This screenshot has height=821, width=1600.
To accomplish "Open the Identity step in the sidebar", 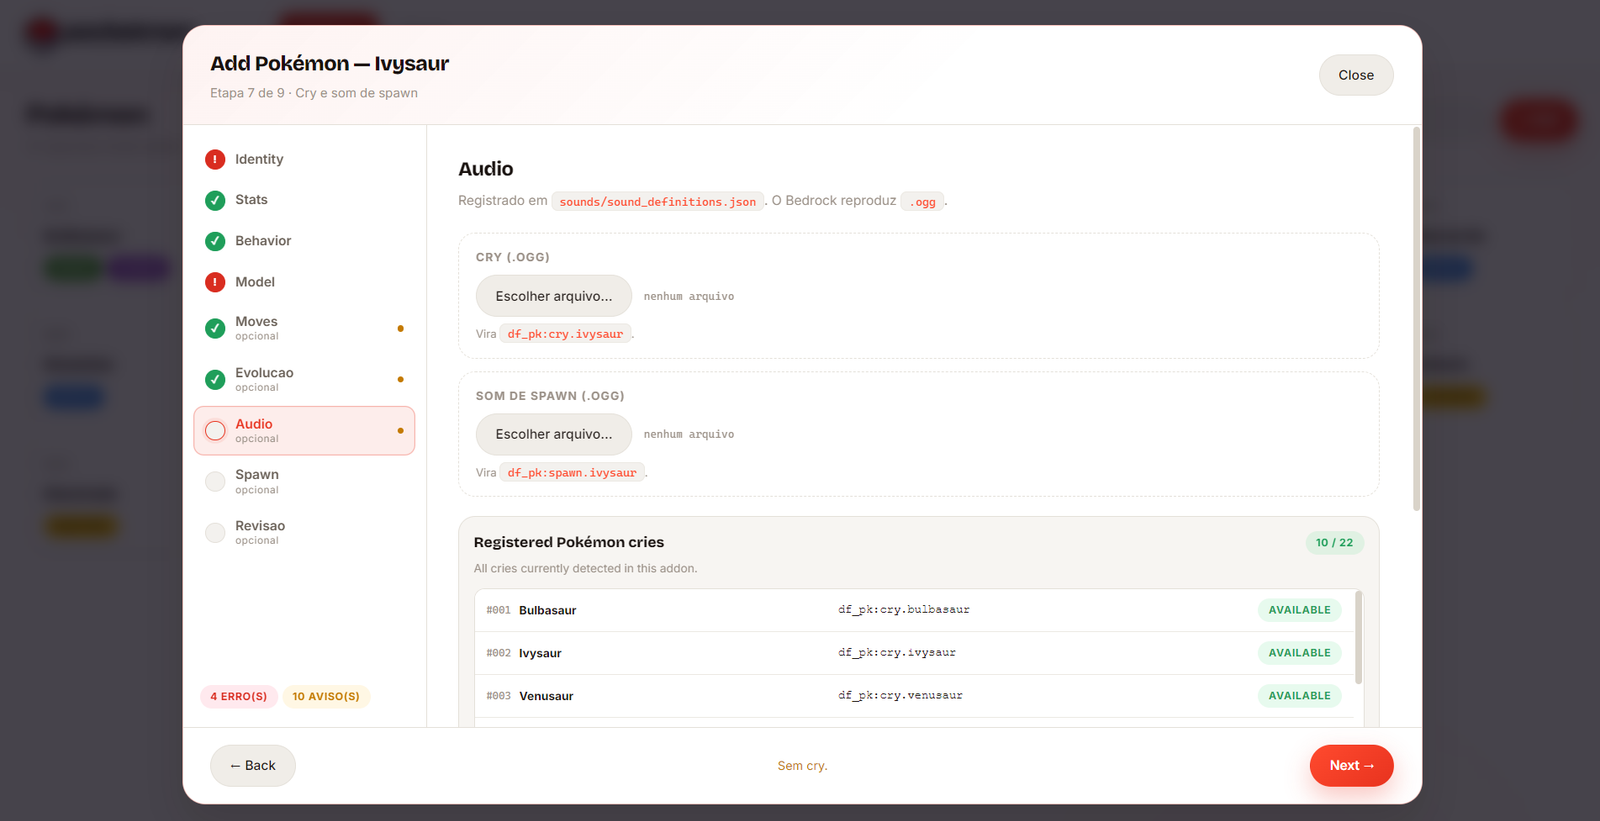I will [304, 159].
